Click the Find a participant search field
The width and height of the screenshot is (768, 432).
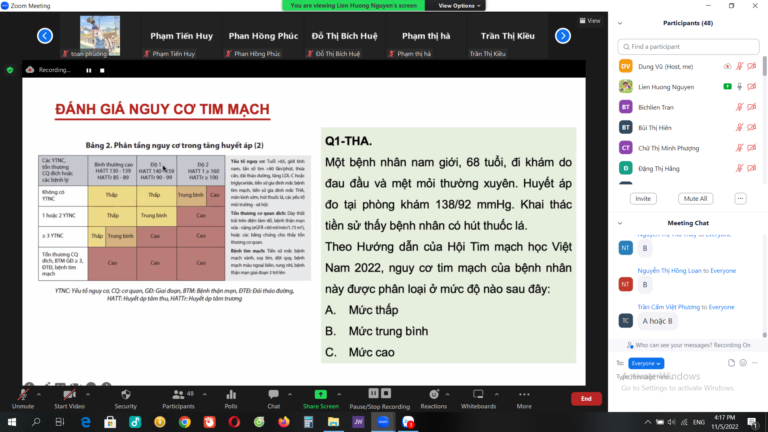point(690,46)
